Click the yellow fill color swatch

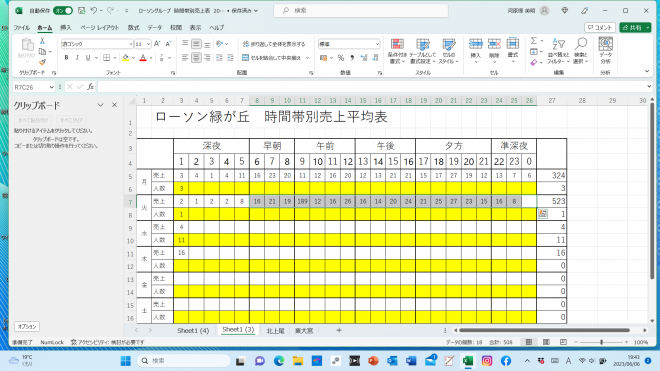coord(125,58)
